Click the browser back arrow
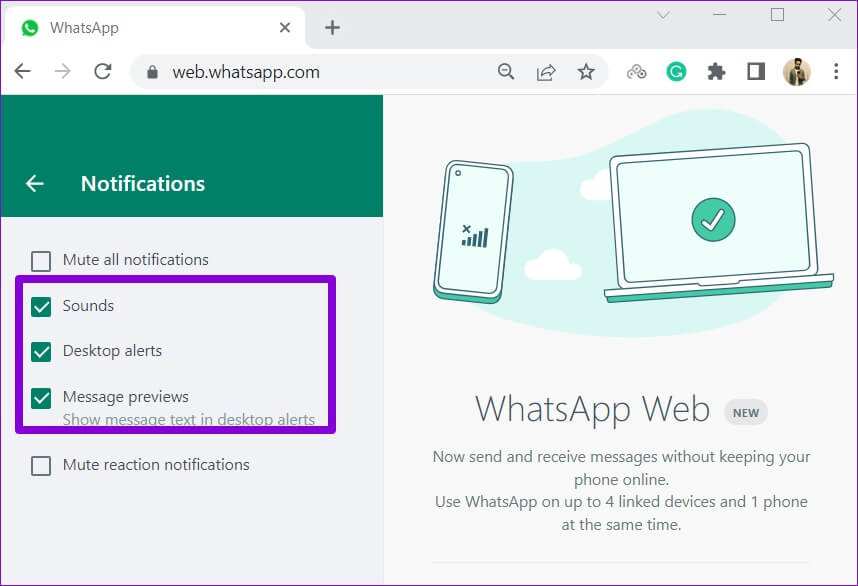858x586 pixels. (x=22, y=71)
